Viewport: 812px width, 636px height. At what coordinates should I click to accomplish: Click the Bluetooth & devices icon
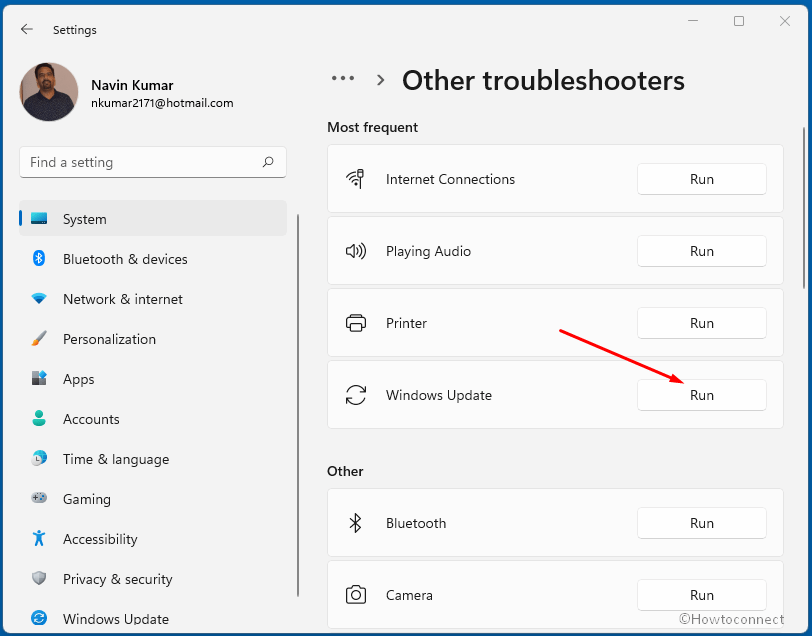[39, 258]
